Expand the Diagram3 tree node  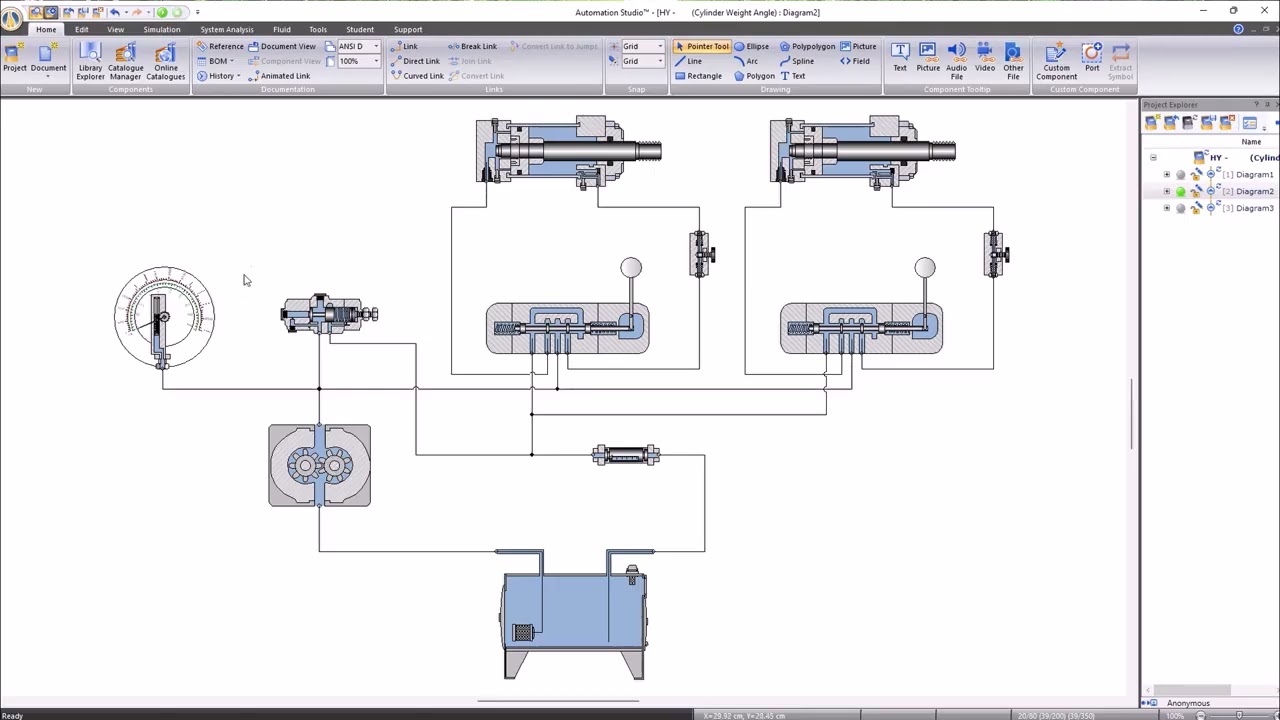1167,209
